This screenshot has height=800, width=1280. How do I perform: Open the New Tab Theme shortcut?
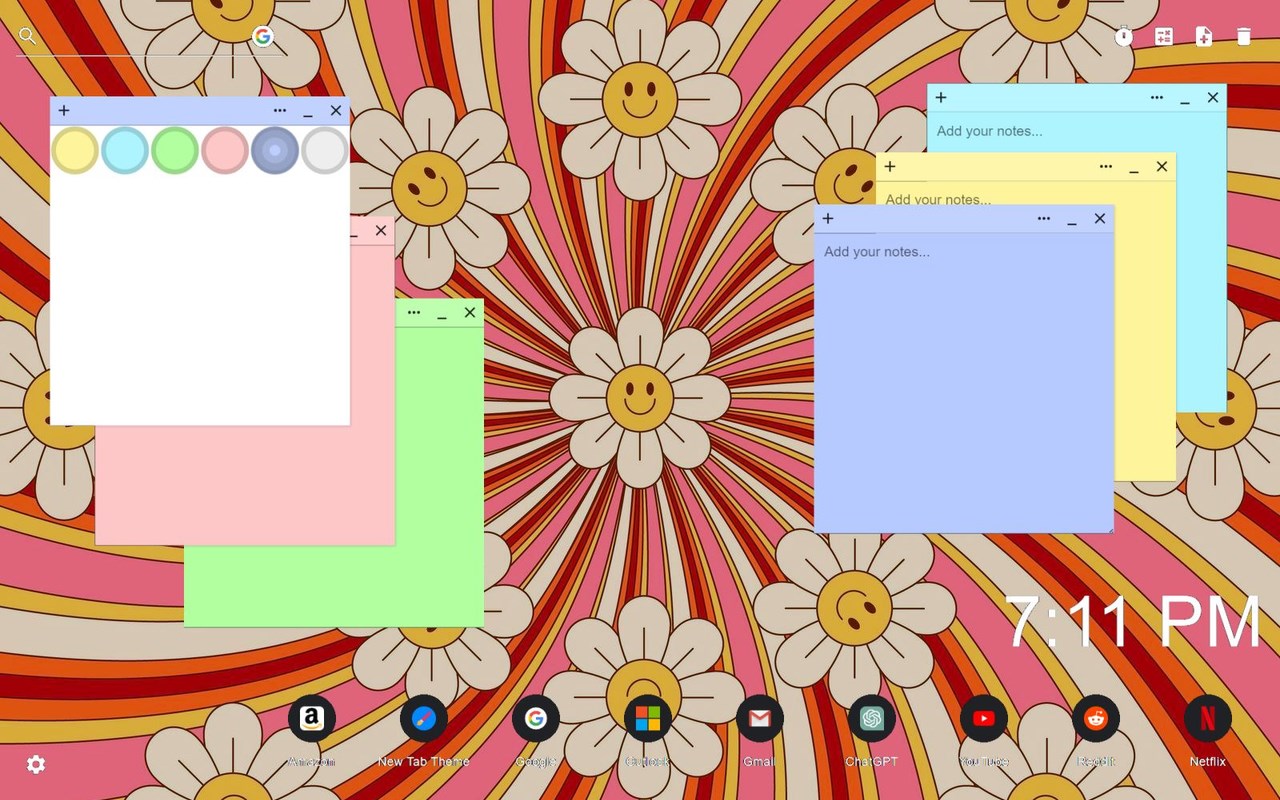pyautogui.click(x=424, y=718)
